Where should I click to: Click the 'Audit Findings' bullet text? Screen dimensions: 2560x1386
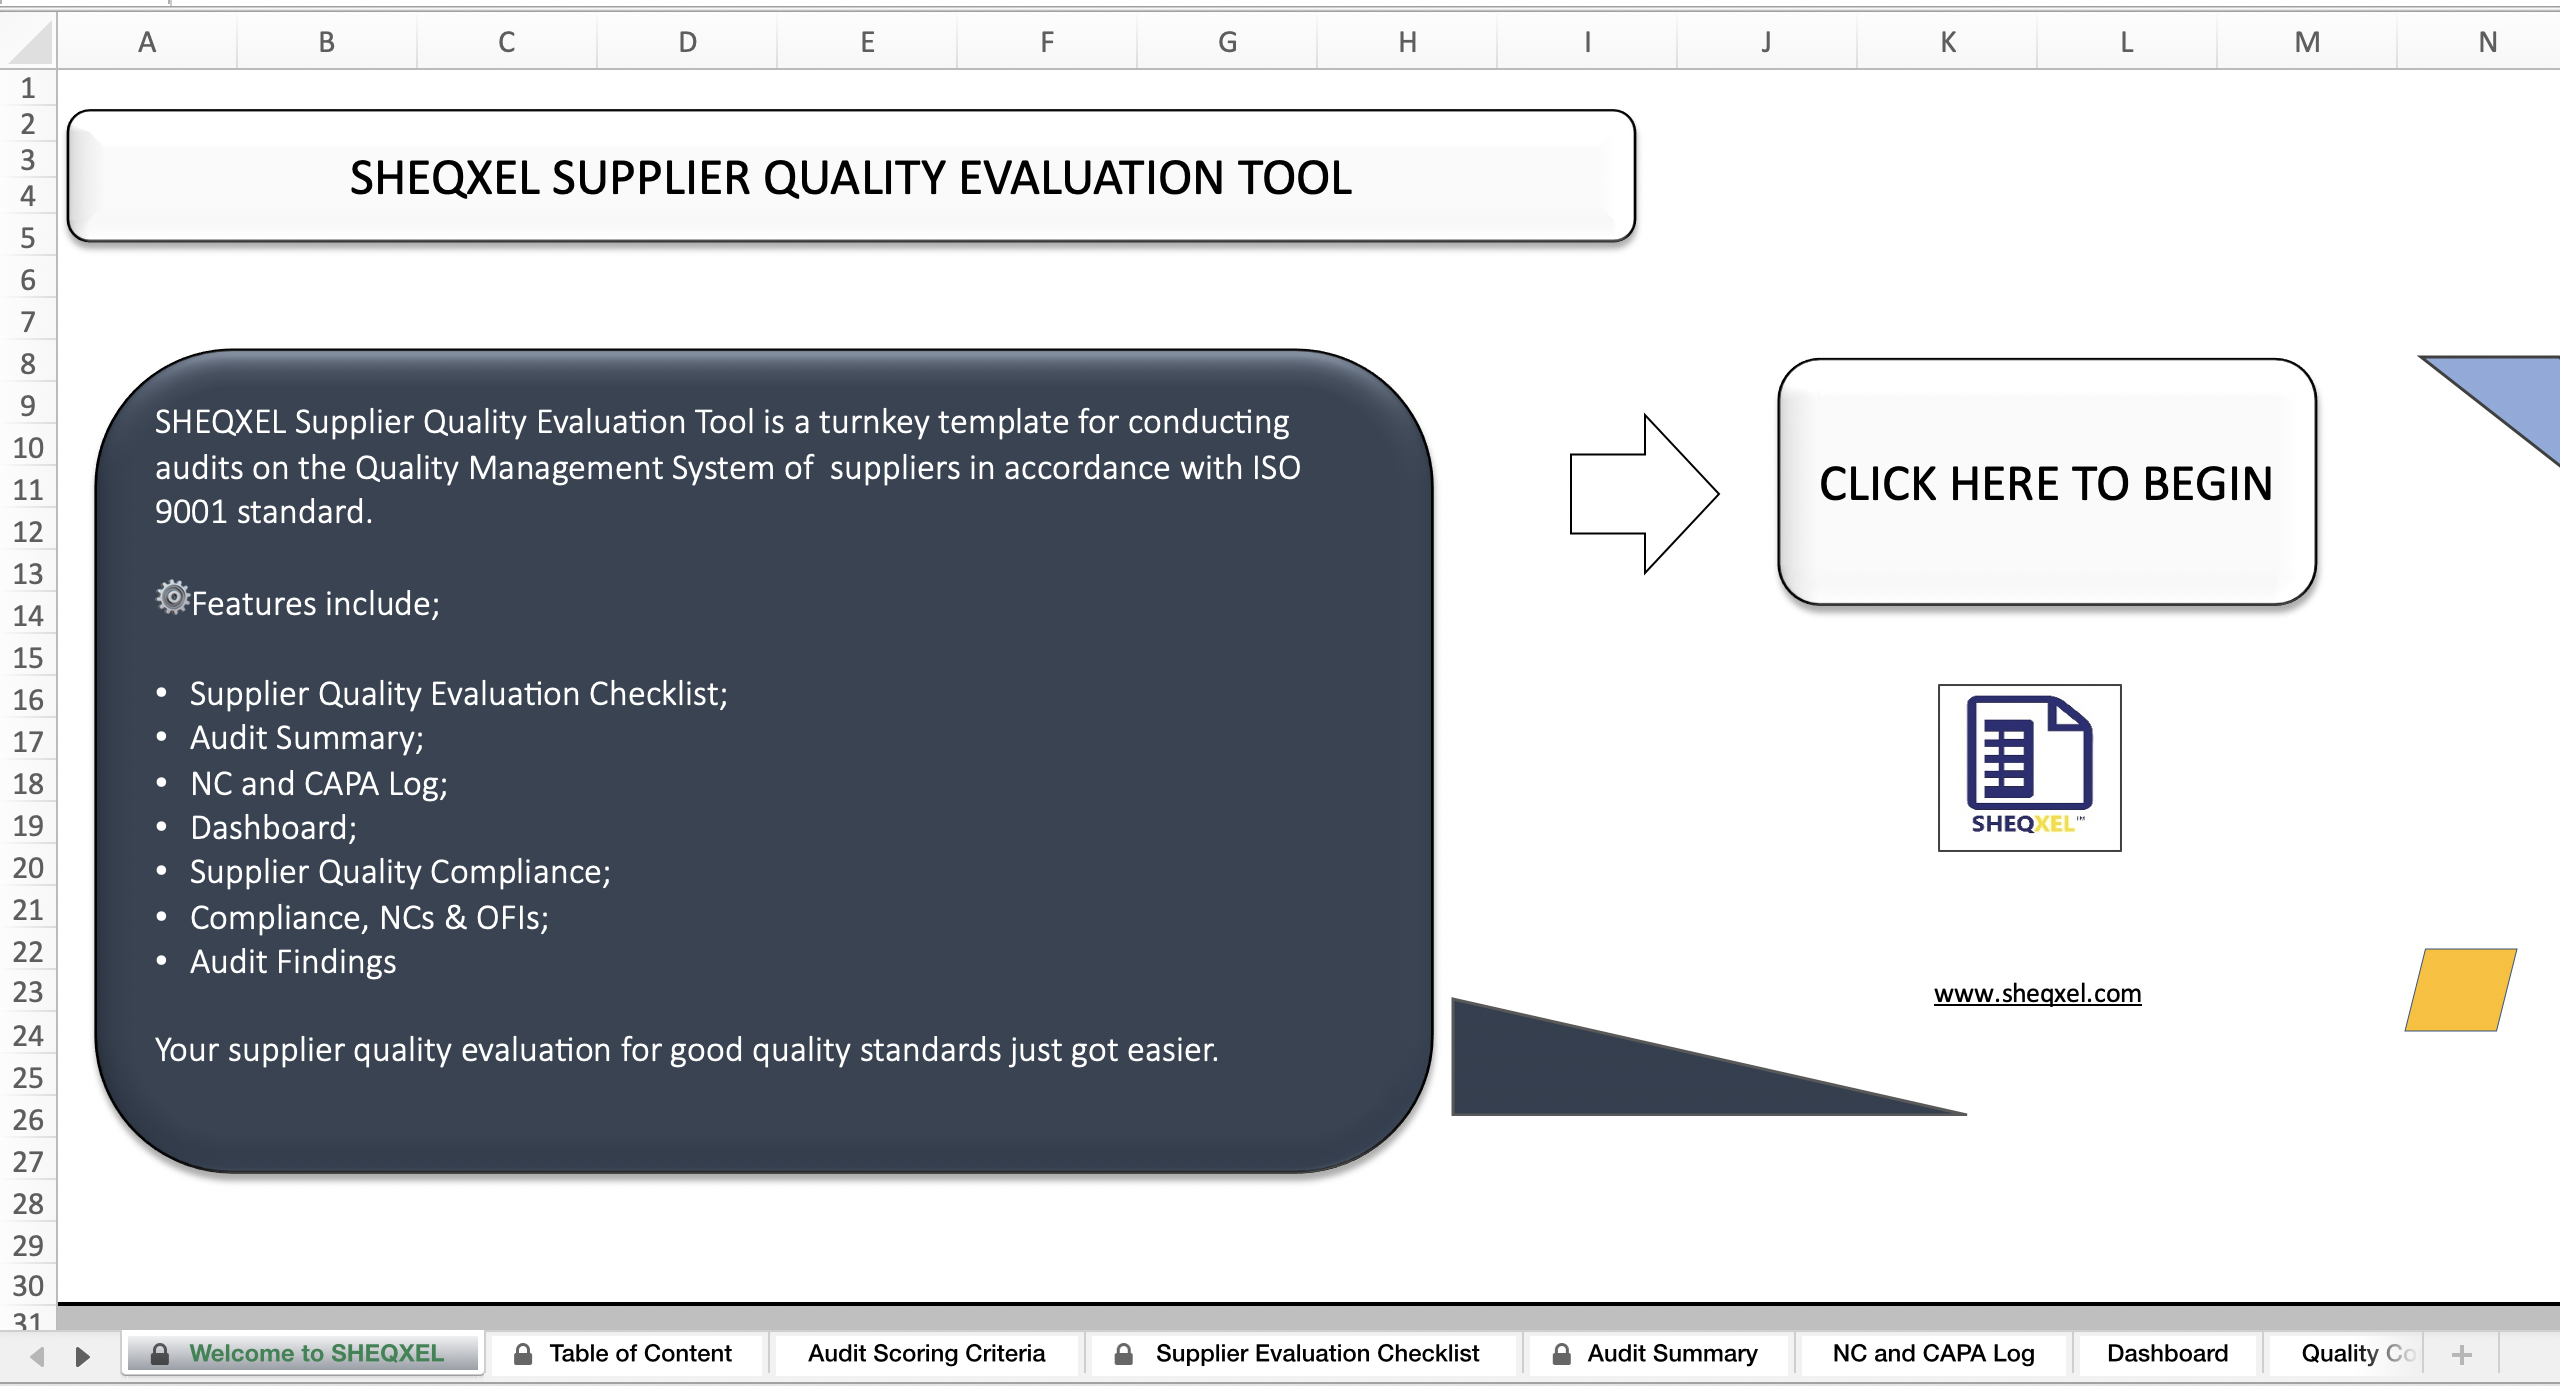point(293,961)
